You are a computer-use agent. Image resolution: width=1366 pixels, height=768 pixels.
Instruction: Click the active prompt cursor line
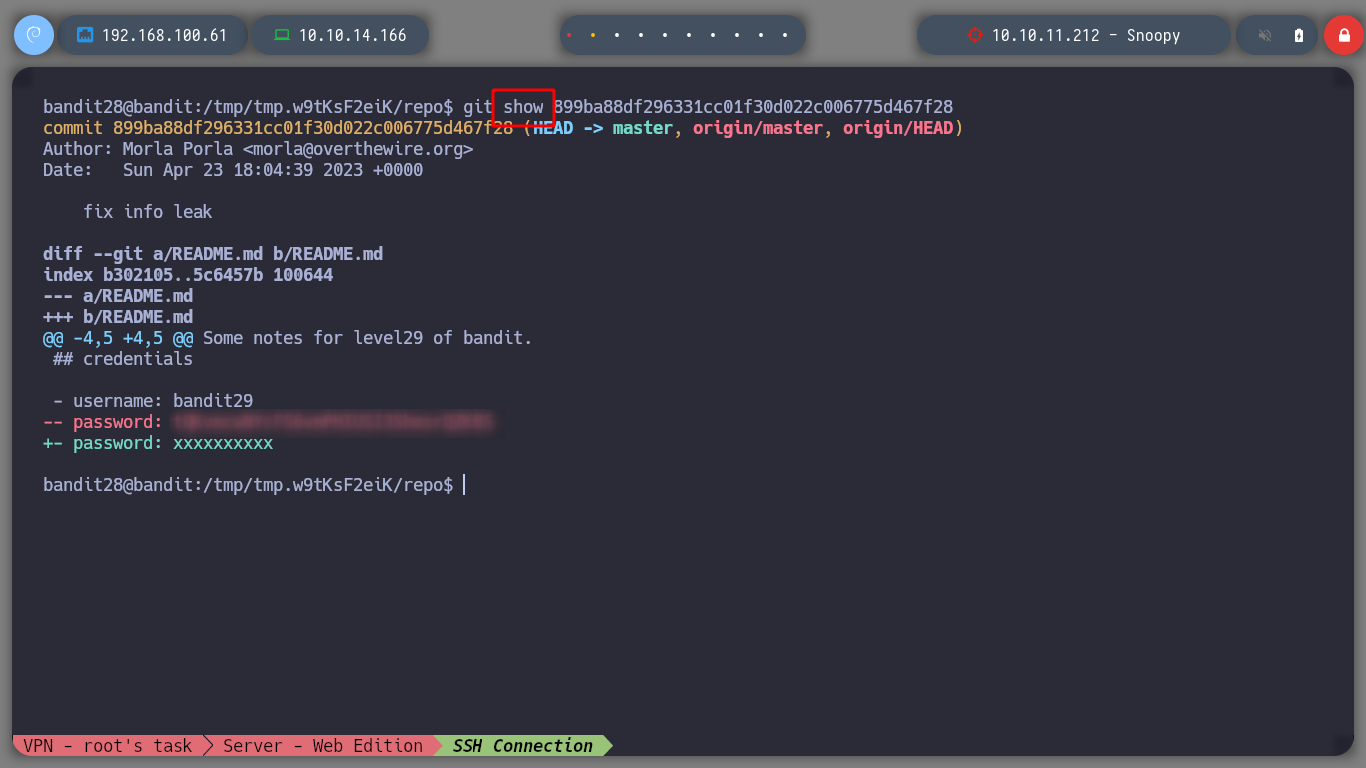pyautogui.click(x=254, y=485)
